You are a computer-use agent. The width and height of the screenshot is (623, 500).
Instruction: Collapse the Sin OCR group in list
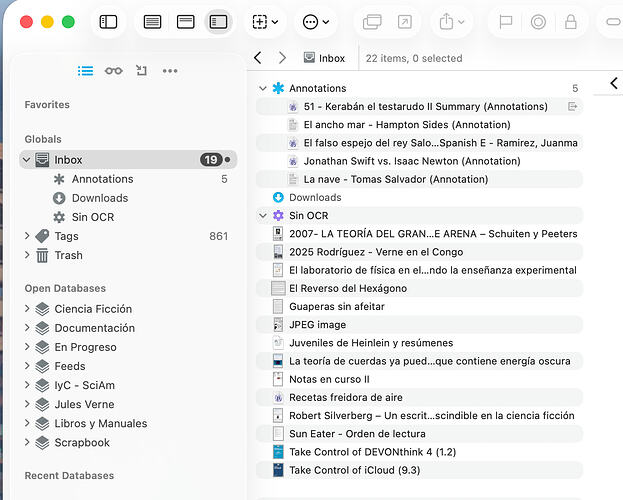[263, 215]
